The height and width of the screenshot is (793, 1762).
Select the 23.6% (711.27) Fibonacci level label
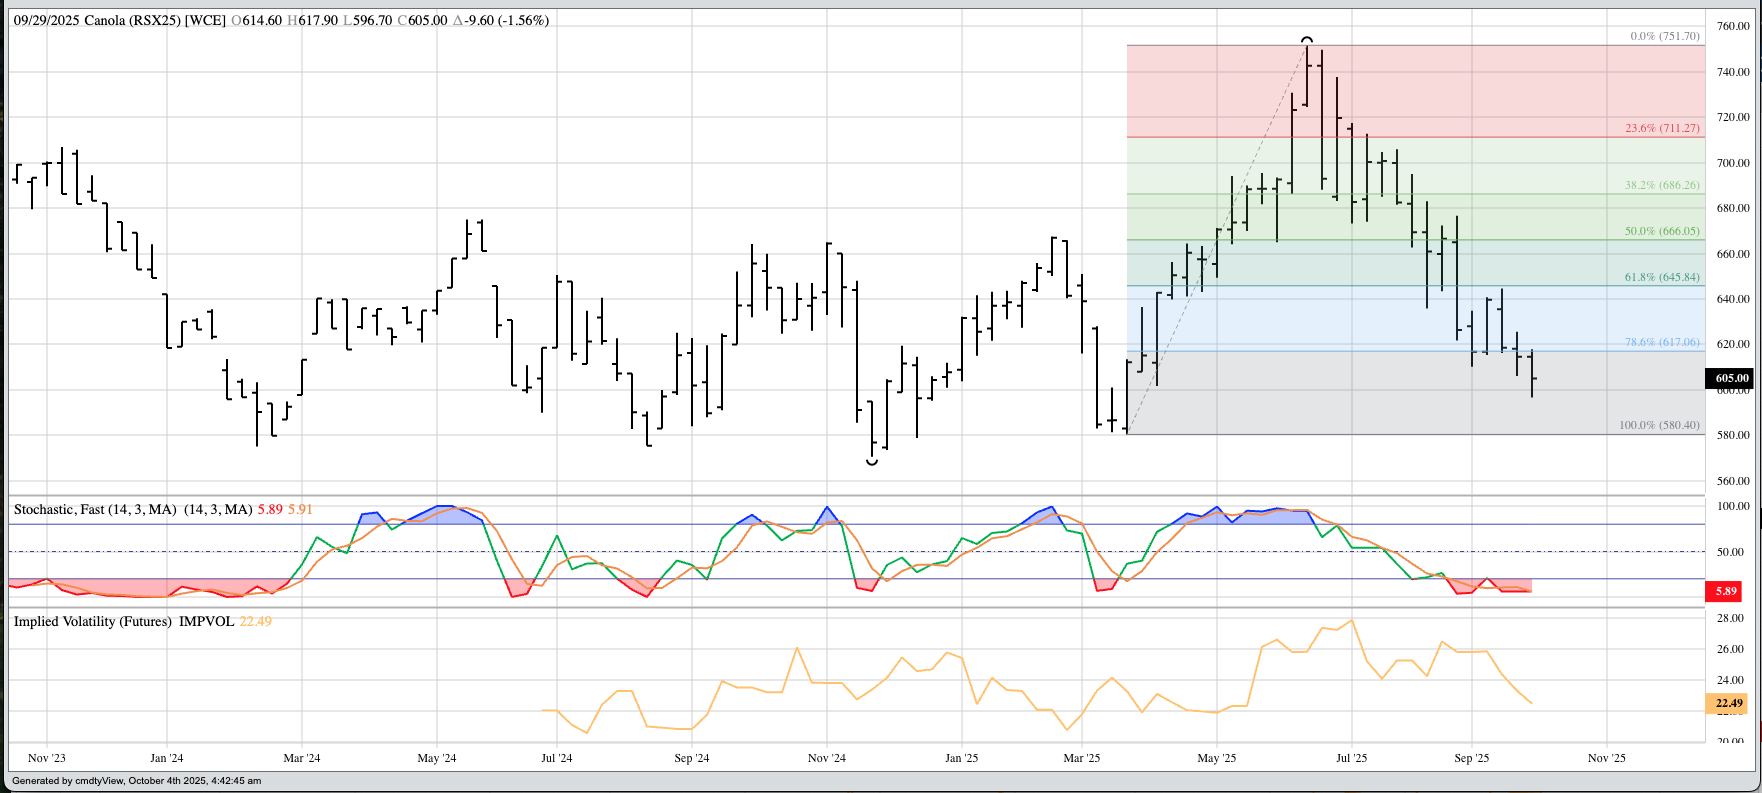point(1661,128)
